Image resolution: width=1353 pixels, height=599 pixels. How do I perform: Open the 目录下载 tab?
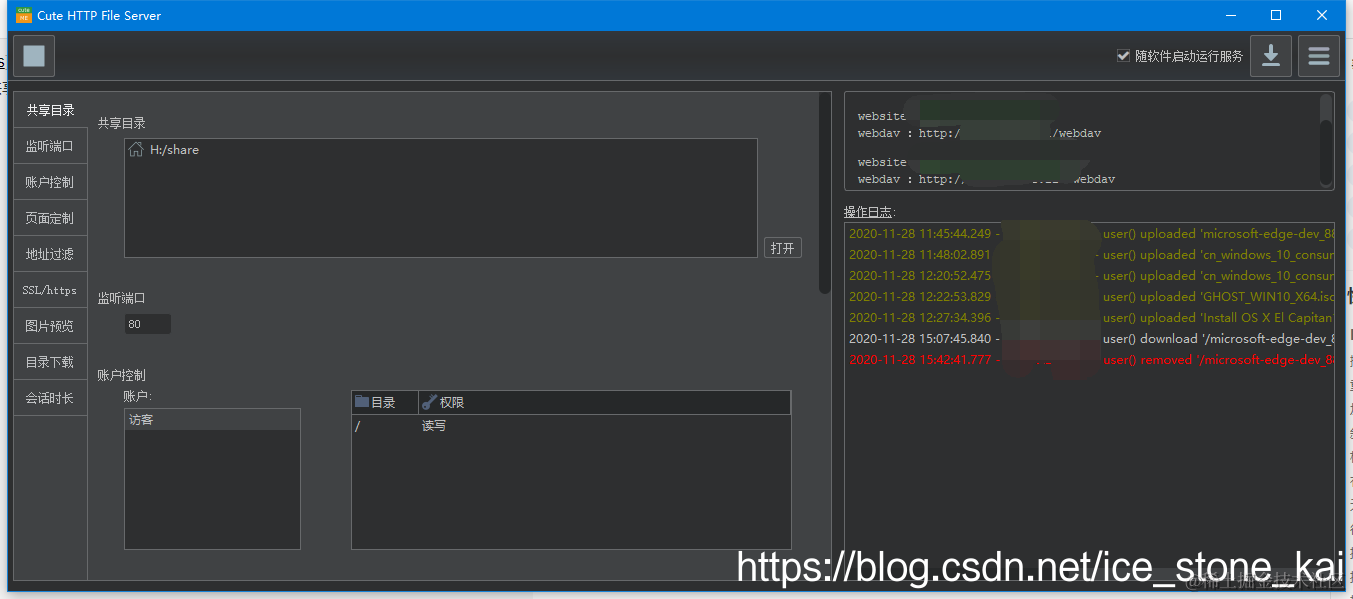tap(50, 362)
